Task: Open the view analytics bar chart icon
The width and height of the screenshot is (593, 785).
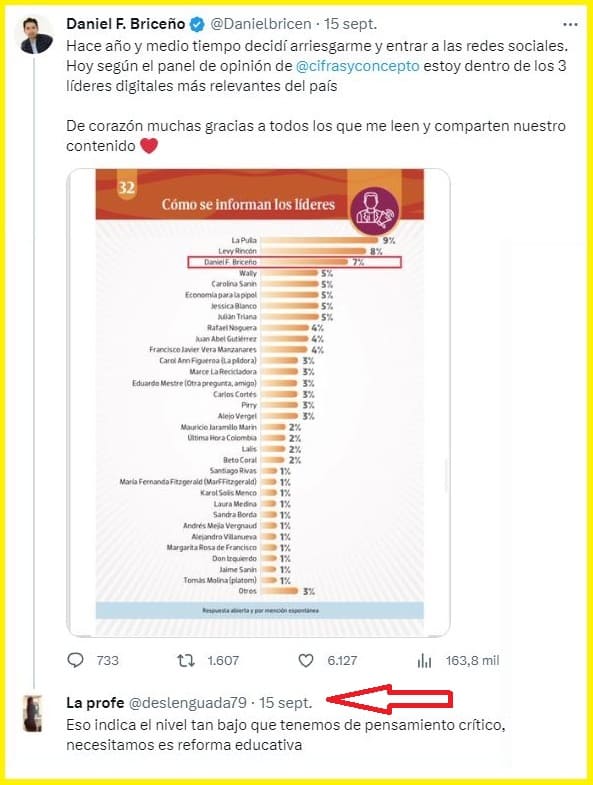Action: click(424, 661)
